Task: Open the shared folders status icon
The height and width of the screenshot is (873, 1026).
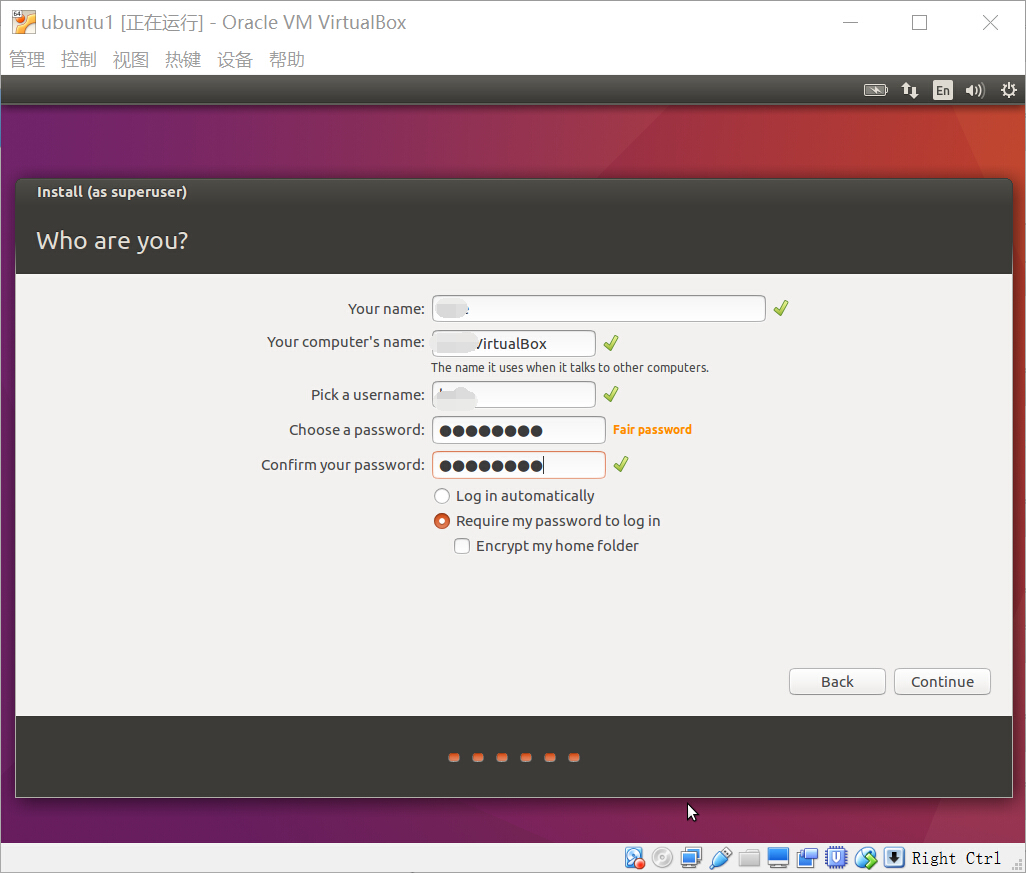Action: [749, 857]
